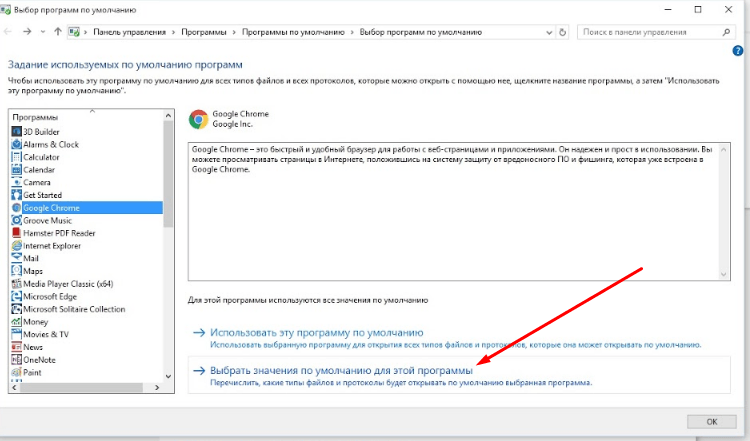Viewport: 750px width, 441px height.
Task: Click the Alarms & Clock app icon
Action: click(x=16, y=144)
